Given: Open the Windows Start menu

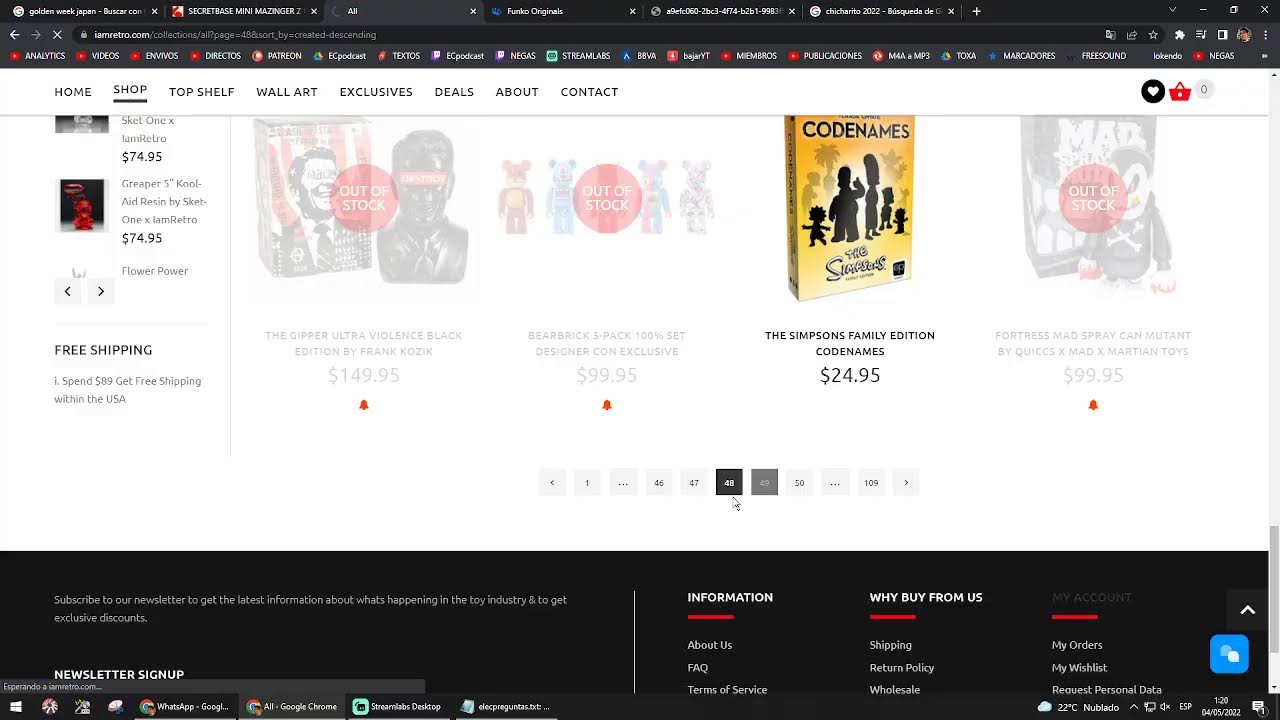Looking at the screenshot, I should (x=16, y=706).
